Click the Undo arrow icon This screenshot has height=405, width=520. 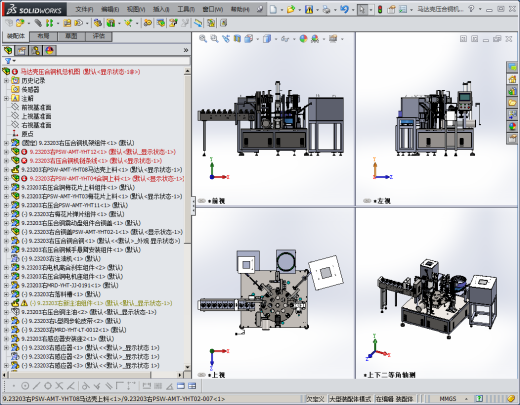coord(344,9)
